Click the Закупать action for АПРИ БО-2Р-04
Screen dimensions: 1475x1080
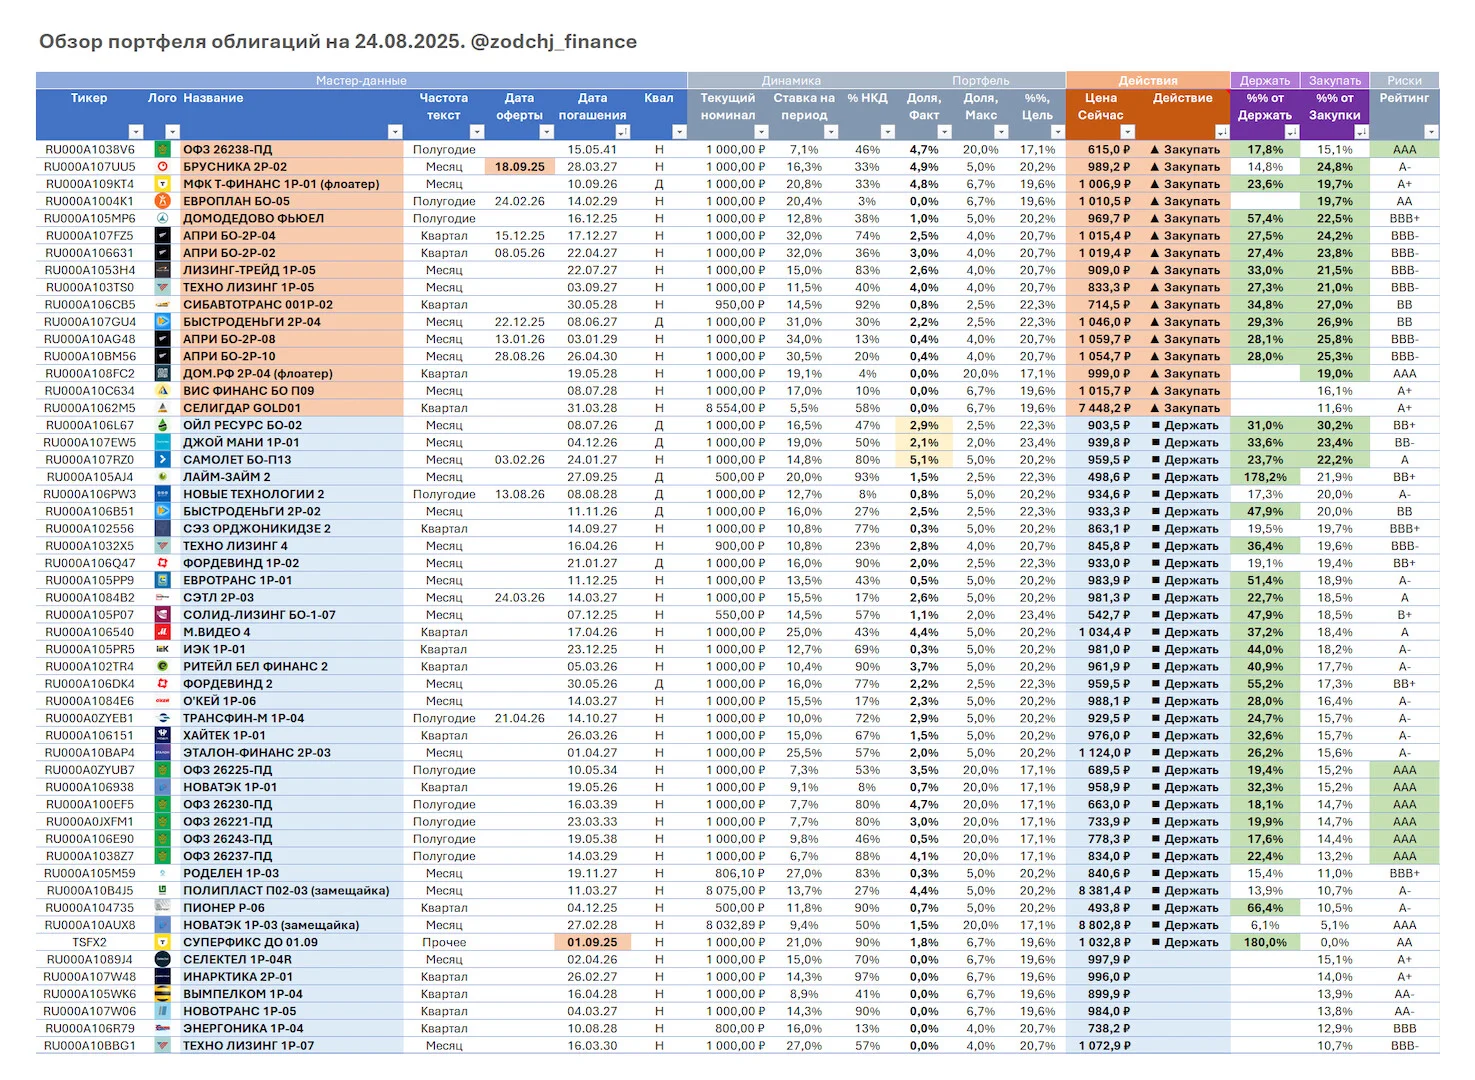(x=1185, y=236)
